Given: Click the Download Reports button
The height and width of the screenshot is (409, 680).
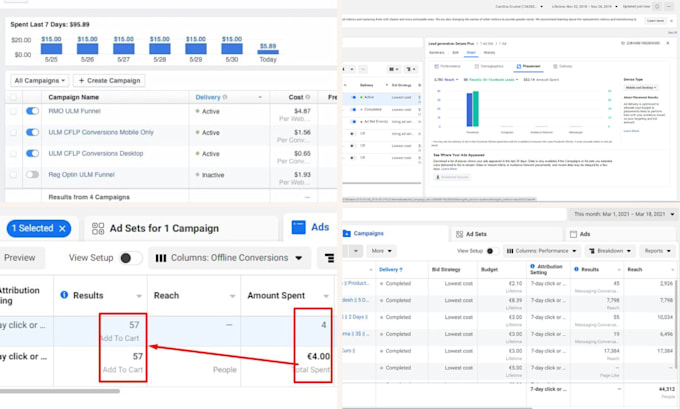Looking at the screenshot, I should click(452, 177).
